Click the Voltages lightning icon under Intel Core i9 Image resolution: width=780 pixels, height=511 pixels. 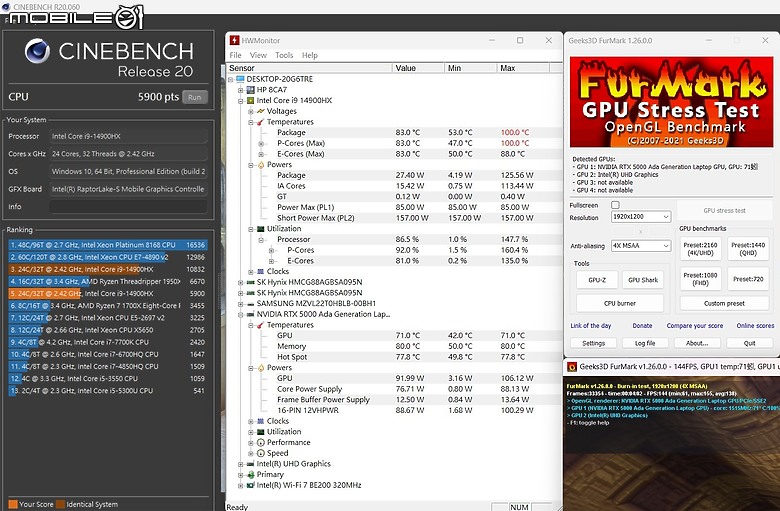tap(261, 111)
